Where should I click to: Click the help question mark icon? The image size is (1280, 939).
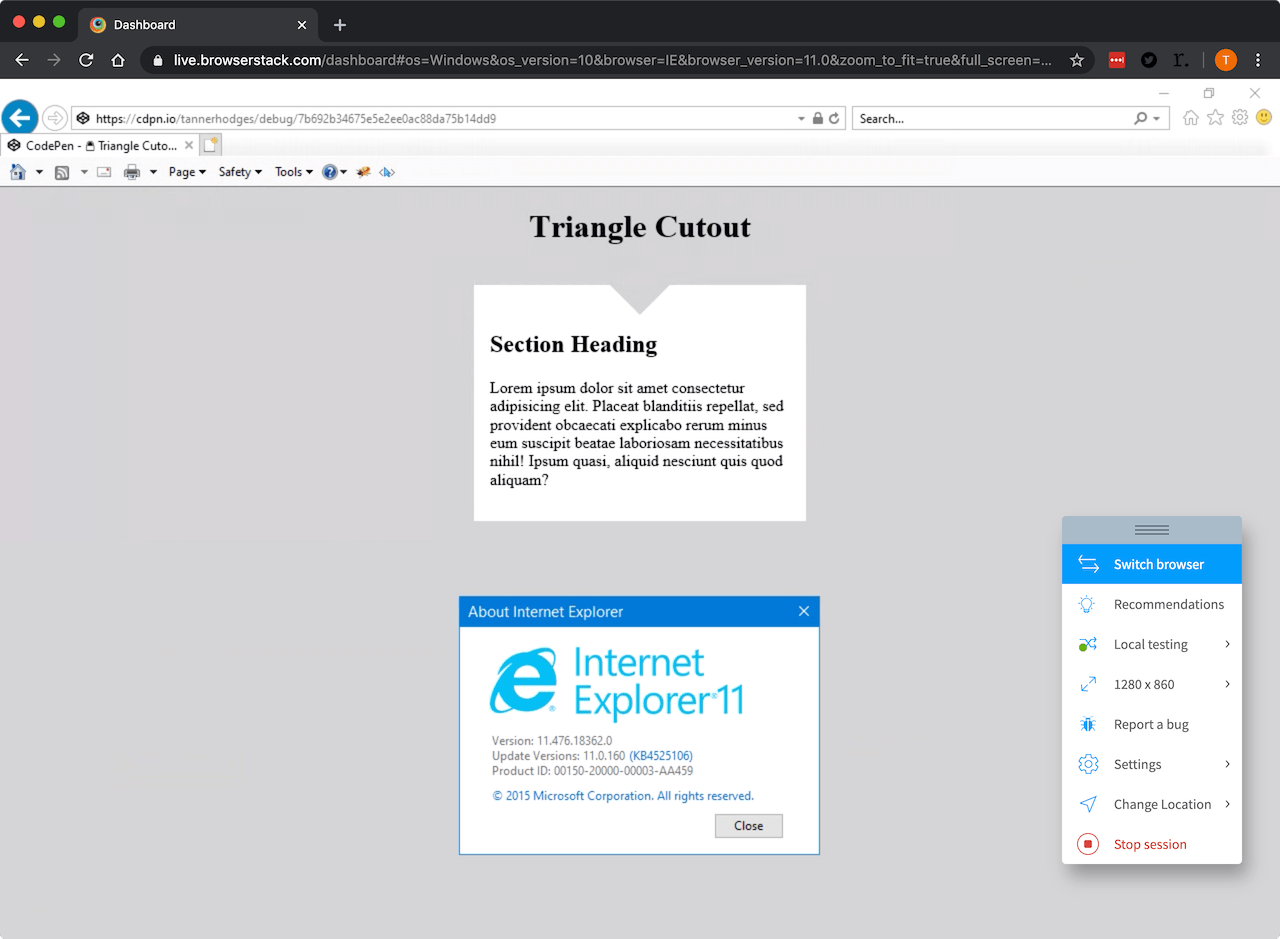coord(330,172)
